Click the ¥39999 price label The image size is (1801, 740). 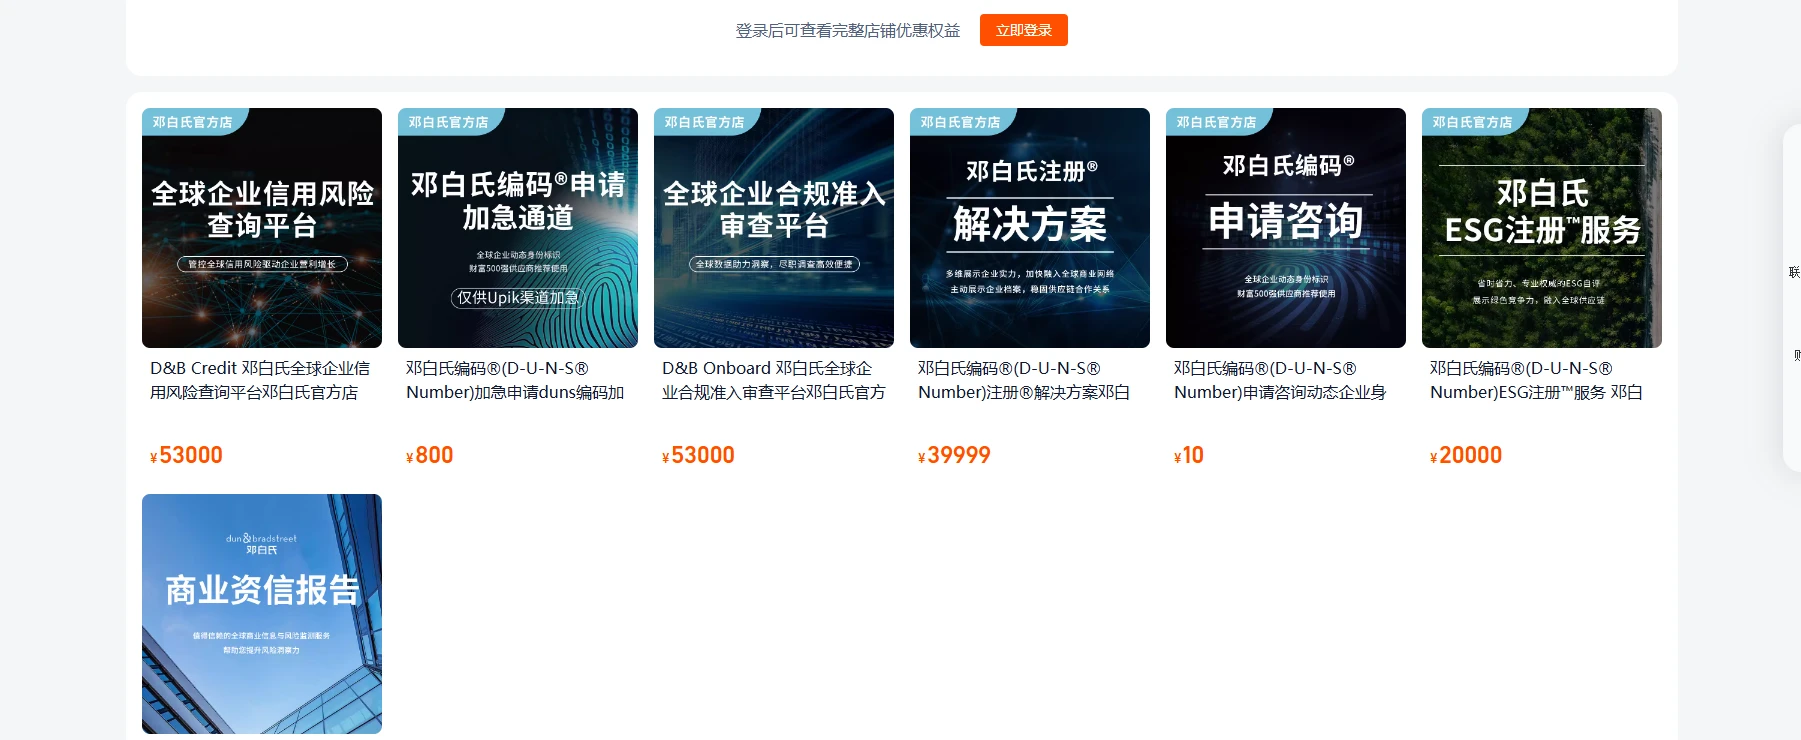(x=954, y=456)
